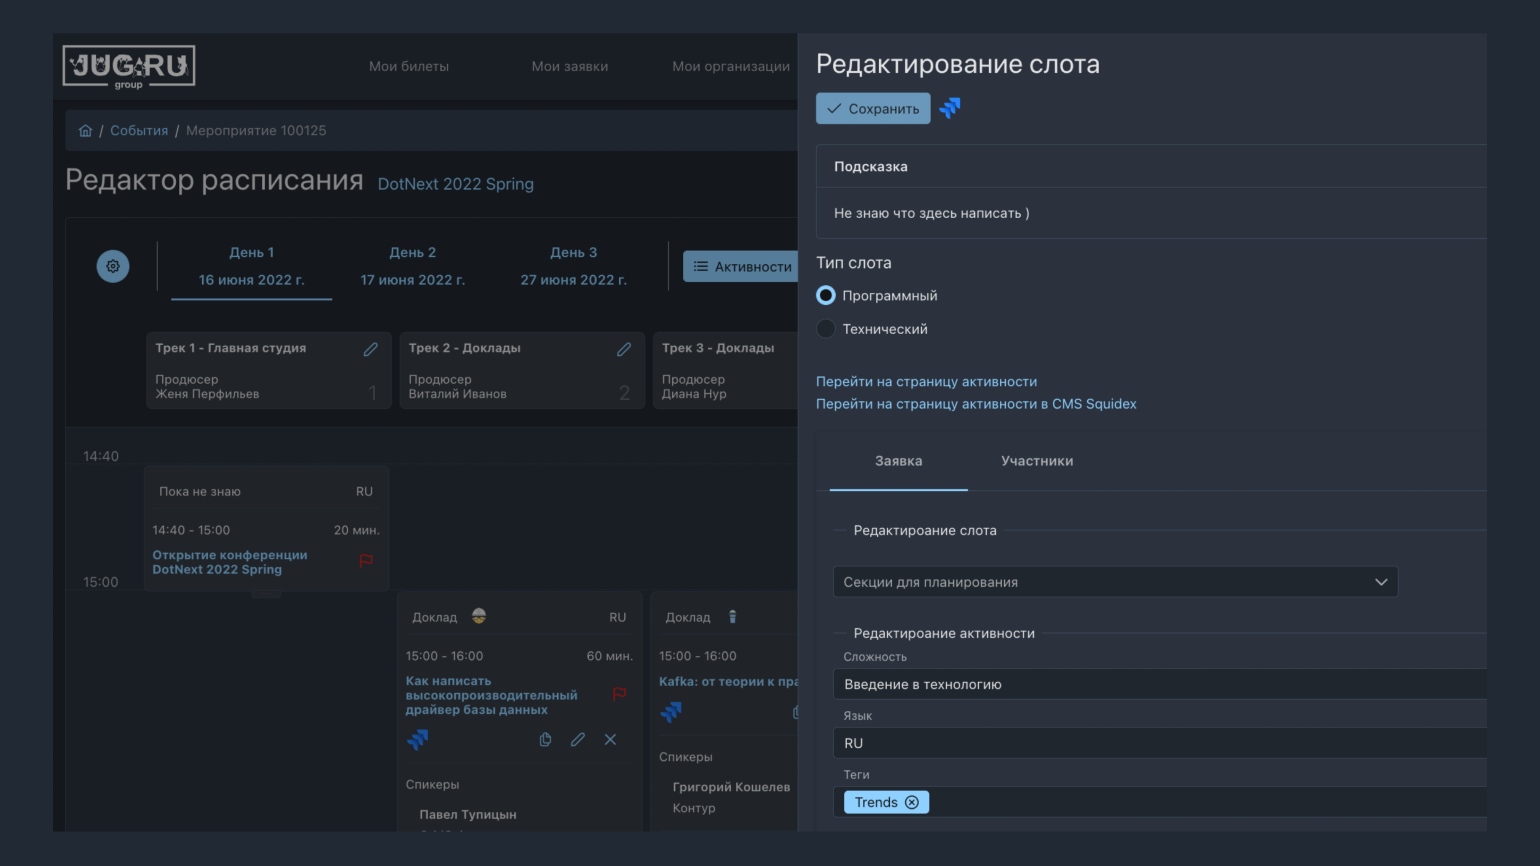Click producer Женя Перфильев text
Screen dimensions: 1540x866
pos(207,394)
